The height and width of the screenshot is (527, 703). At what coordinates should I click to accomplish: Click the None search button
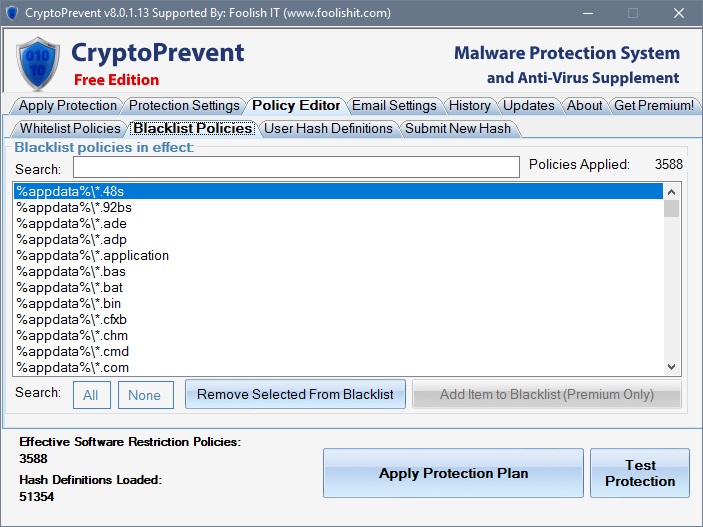tap(146, 395)
